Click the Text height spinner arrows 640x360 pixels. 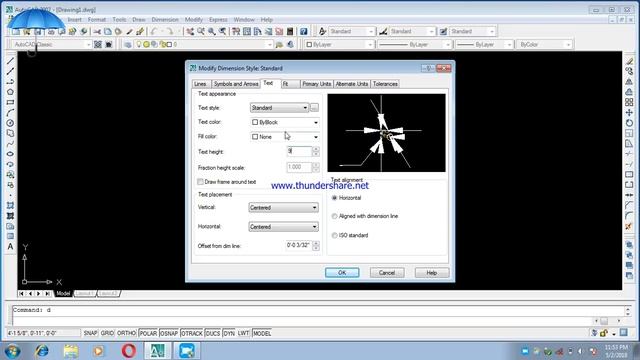pos(316,151)
